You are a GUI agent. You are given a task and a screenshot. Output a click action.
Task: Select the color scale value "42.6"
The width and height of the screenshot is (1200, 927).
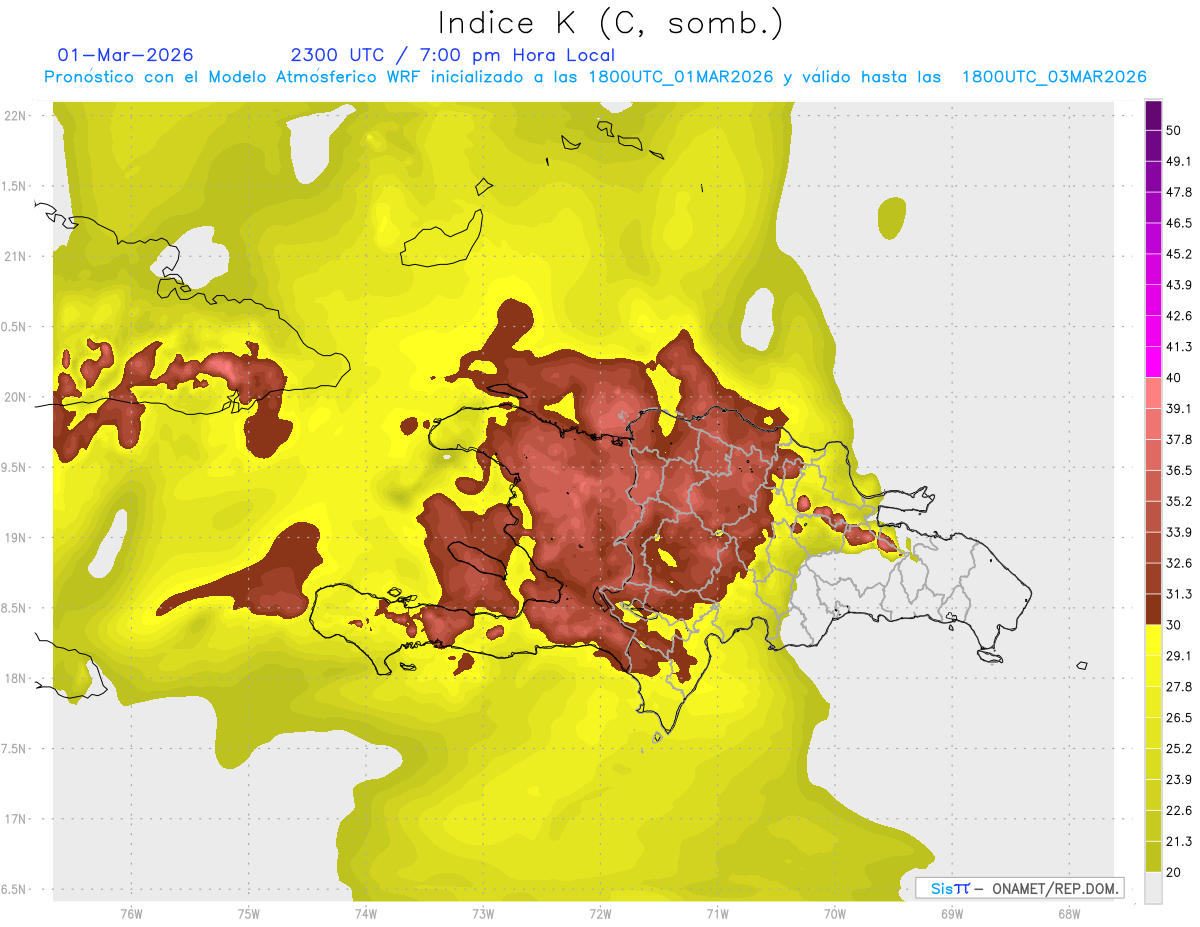[x=1179, y=316]
